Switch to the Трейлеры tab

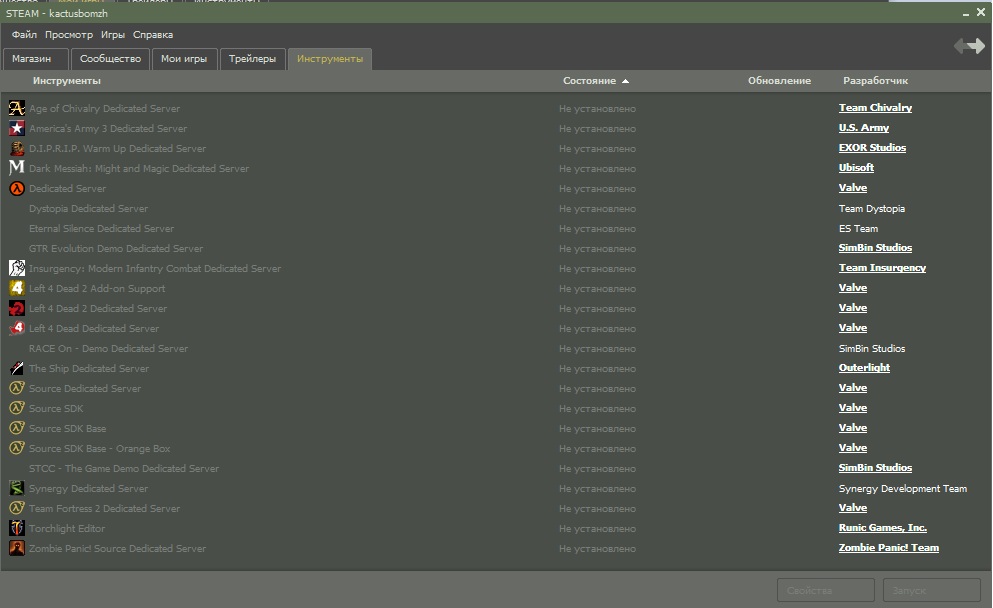pyautogui.click(x=252, y=59)
